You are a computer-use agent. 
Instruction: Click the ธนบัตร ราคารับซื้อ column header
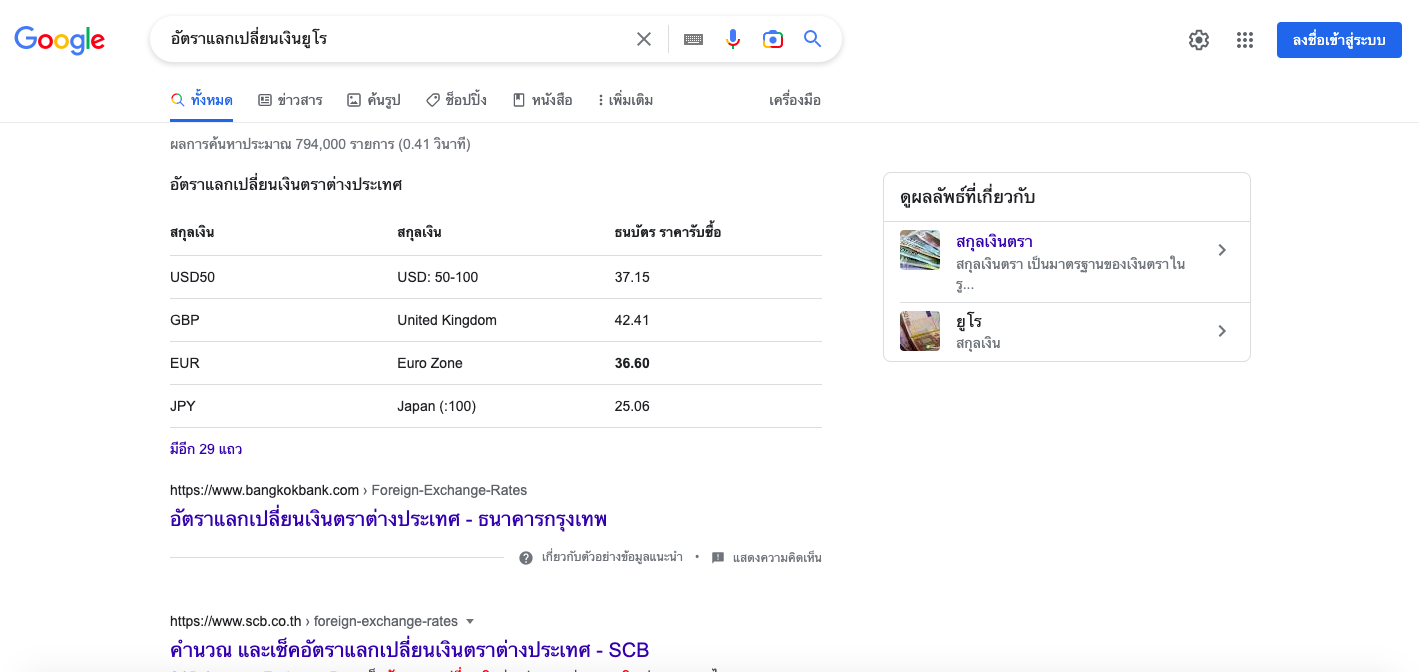[668, 233]
